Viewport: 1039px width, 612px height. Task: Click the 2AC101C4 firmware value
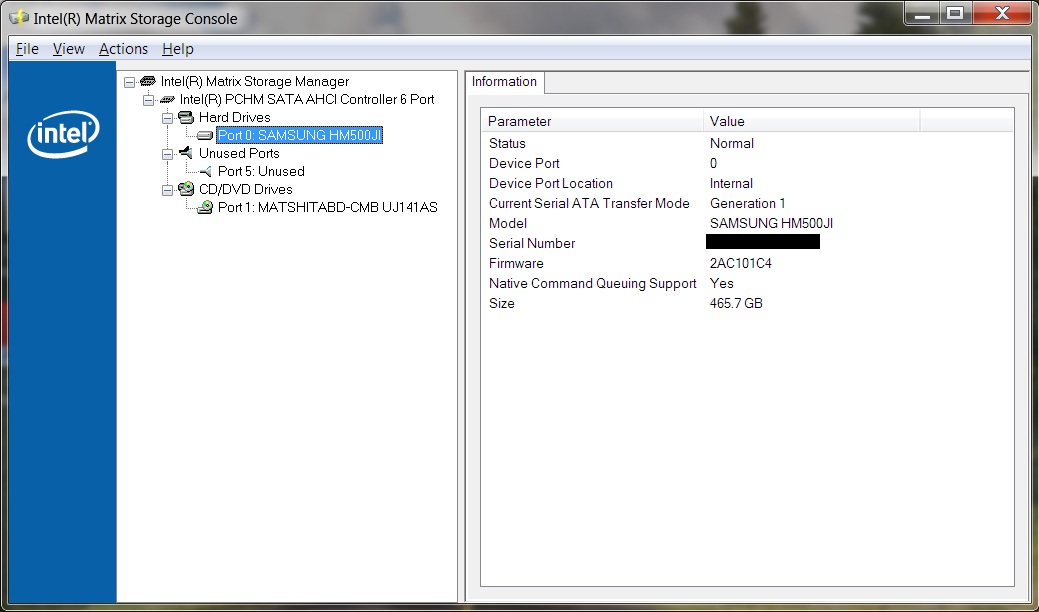tap(741, 263)
